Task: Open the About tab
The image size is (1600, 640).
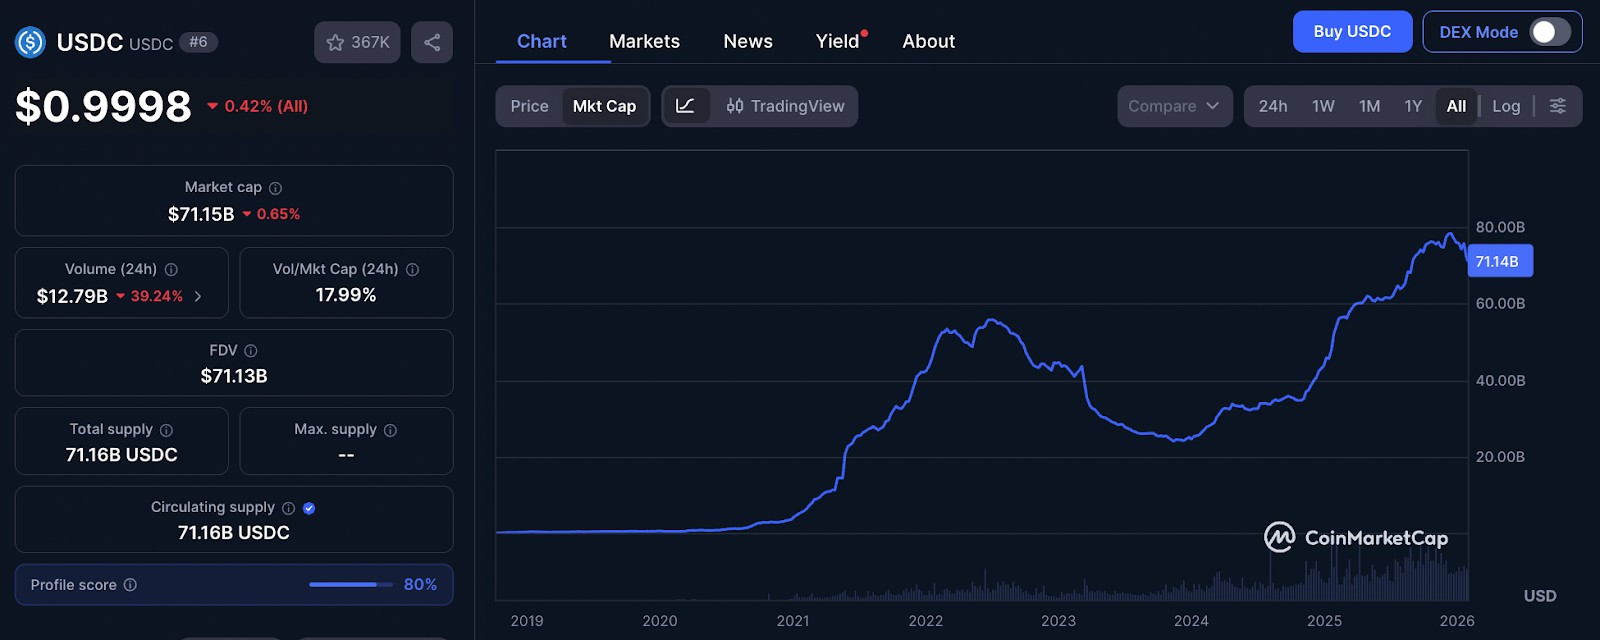Action: [929, 41]
